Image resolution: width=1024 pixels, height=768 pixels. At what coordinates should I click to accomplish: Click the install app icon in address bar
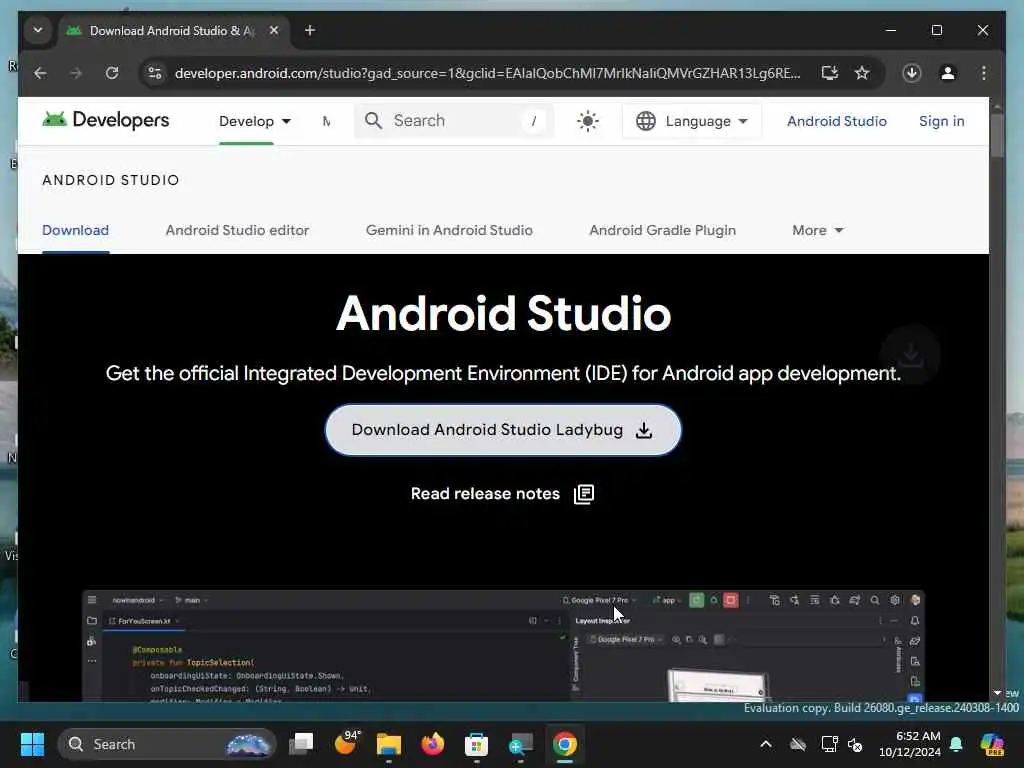tap(829, 73)
